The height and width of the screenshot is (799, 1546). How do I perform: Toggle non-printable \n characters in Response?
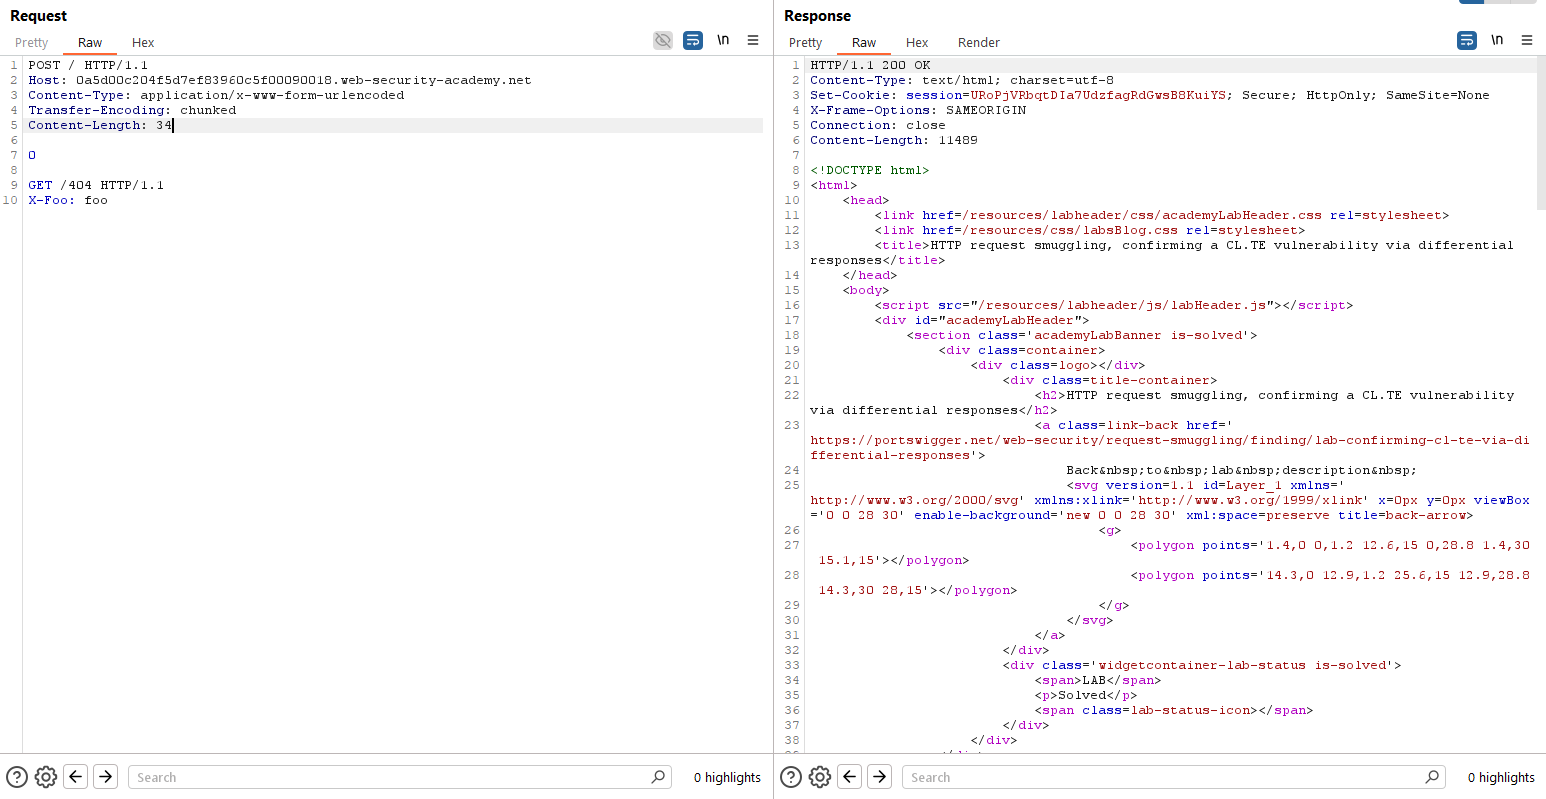tap(1497, 40)
